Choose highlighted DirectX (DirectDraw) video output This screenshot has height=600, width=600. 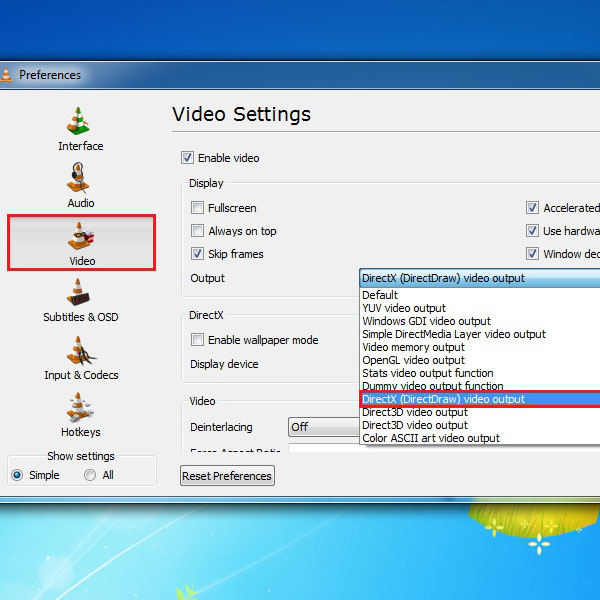(x=480, y=399)
